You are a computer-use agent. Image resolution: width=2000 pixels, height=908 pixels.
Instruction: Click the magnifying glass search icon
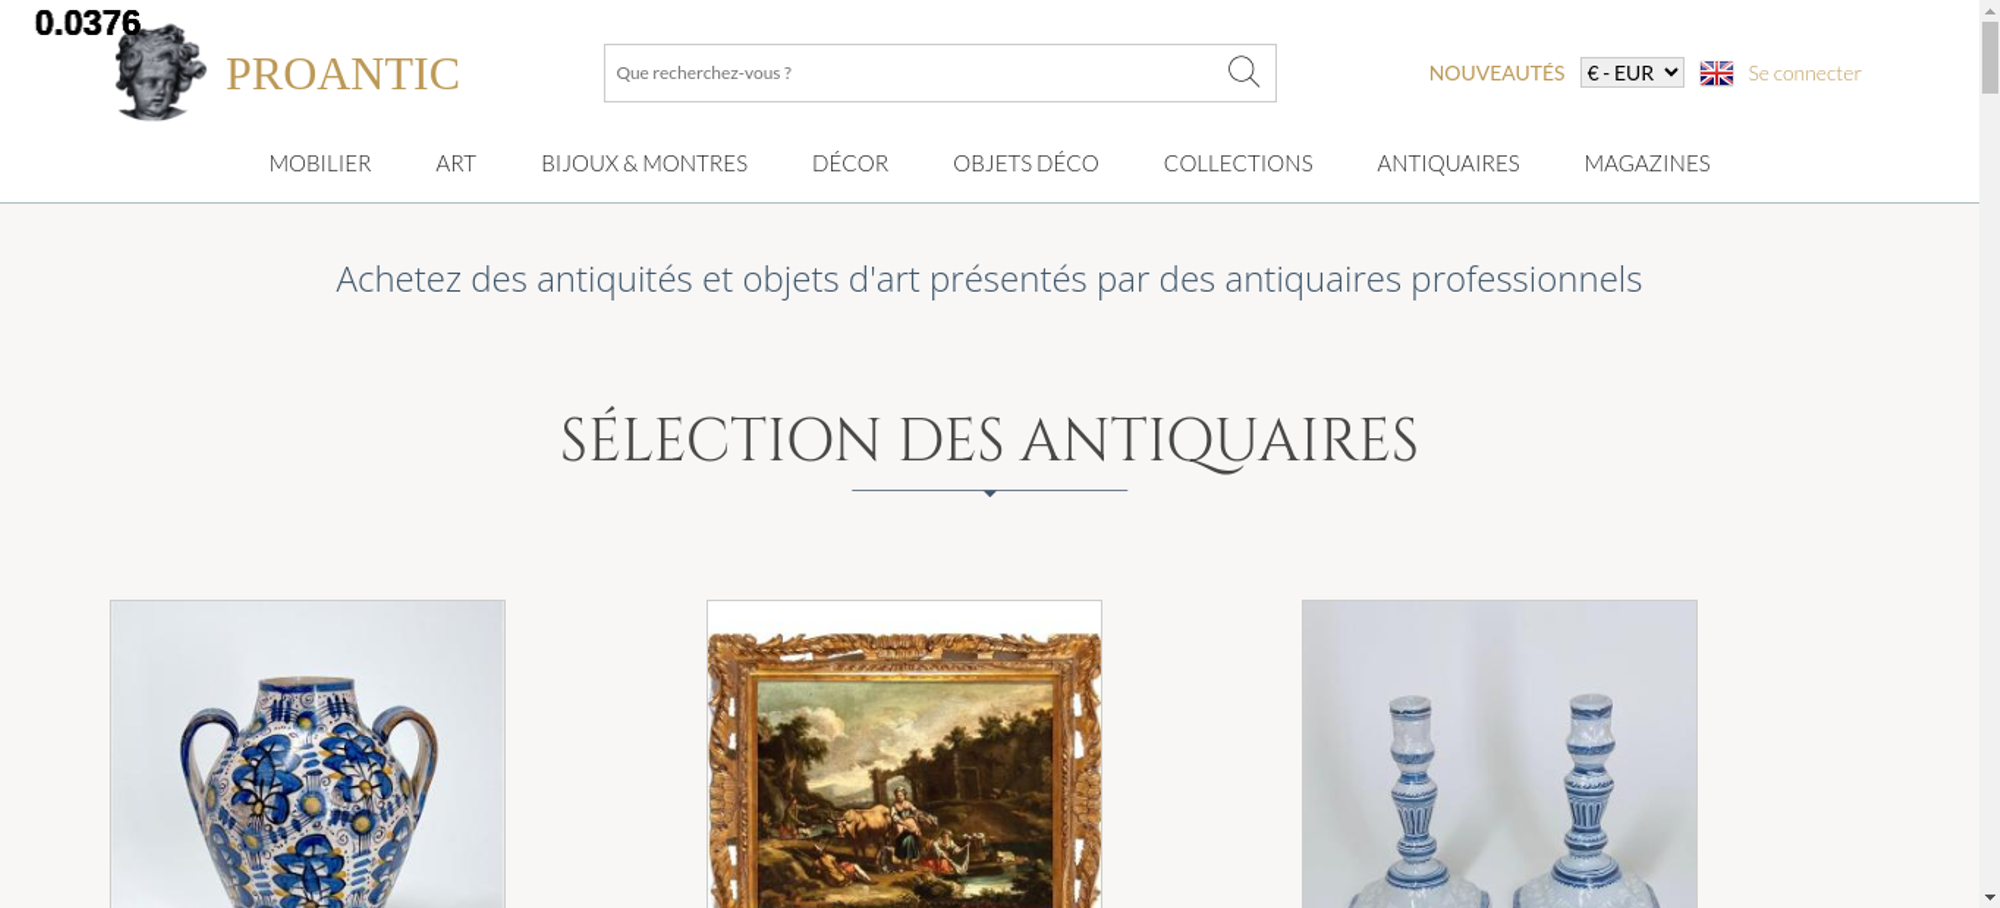(x=1243, y=72)
